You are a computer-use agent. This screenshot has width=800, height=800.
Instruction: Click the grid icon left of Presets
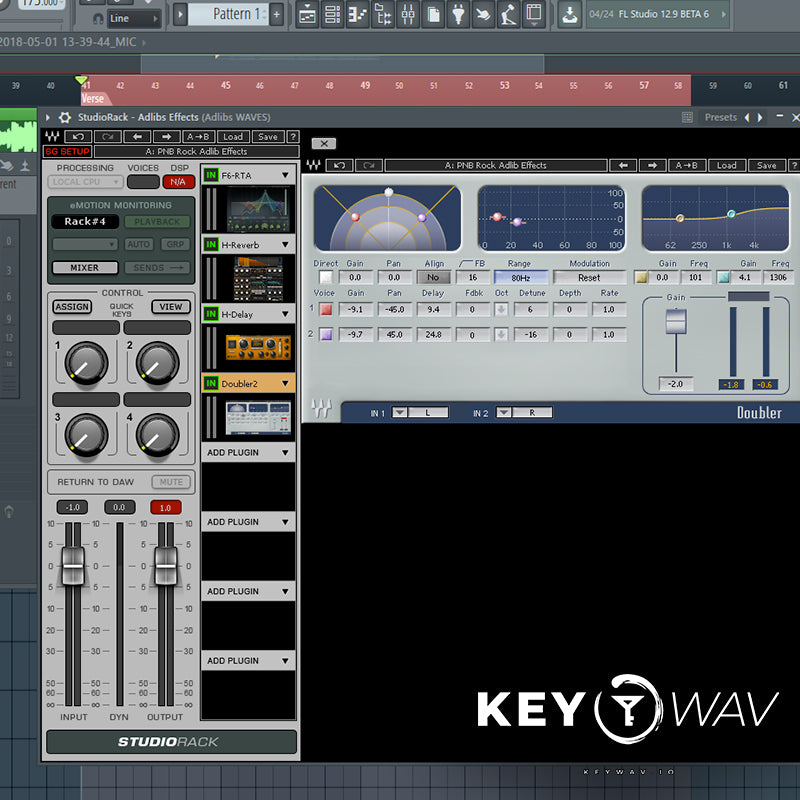pos(687,117)
